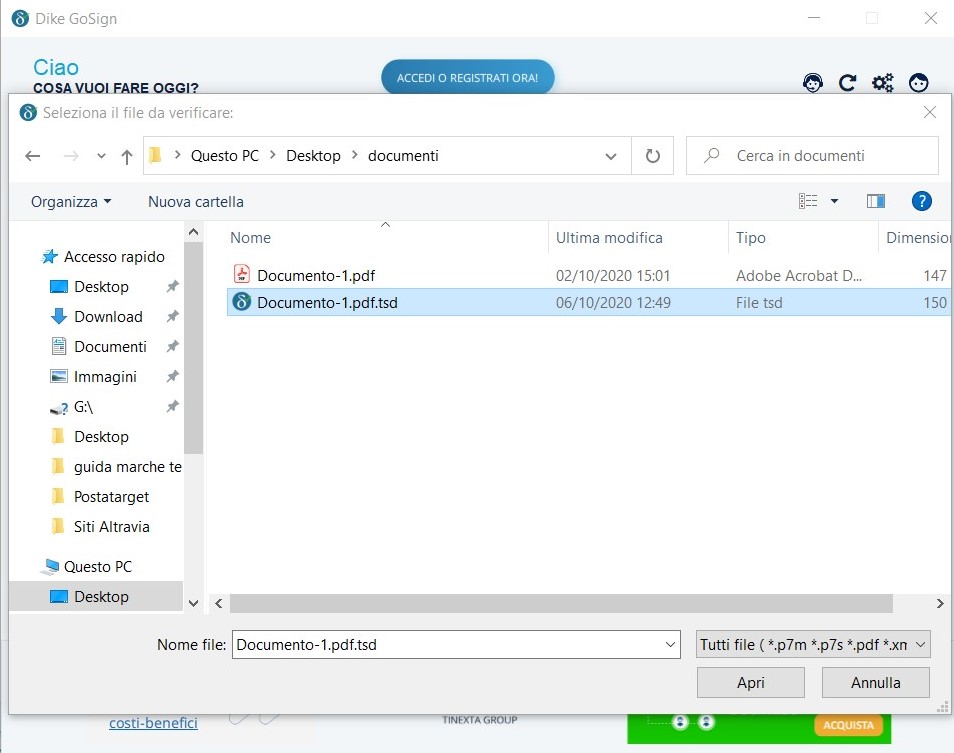
Task: Click the Dike GoSign settings gears icon
Action: [882, 83]
